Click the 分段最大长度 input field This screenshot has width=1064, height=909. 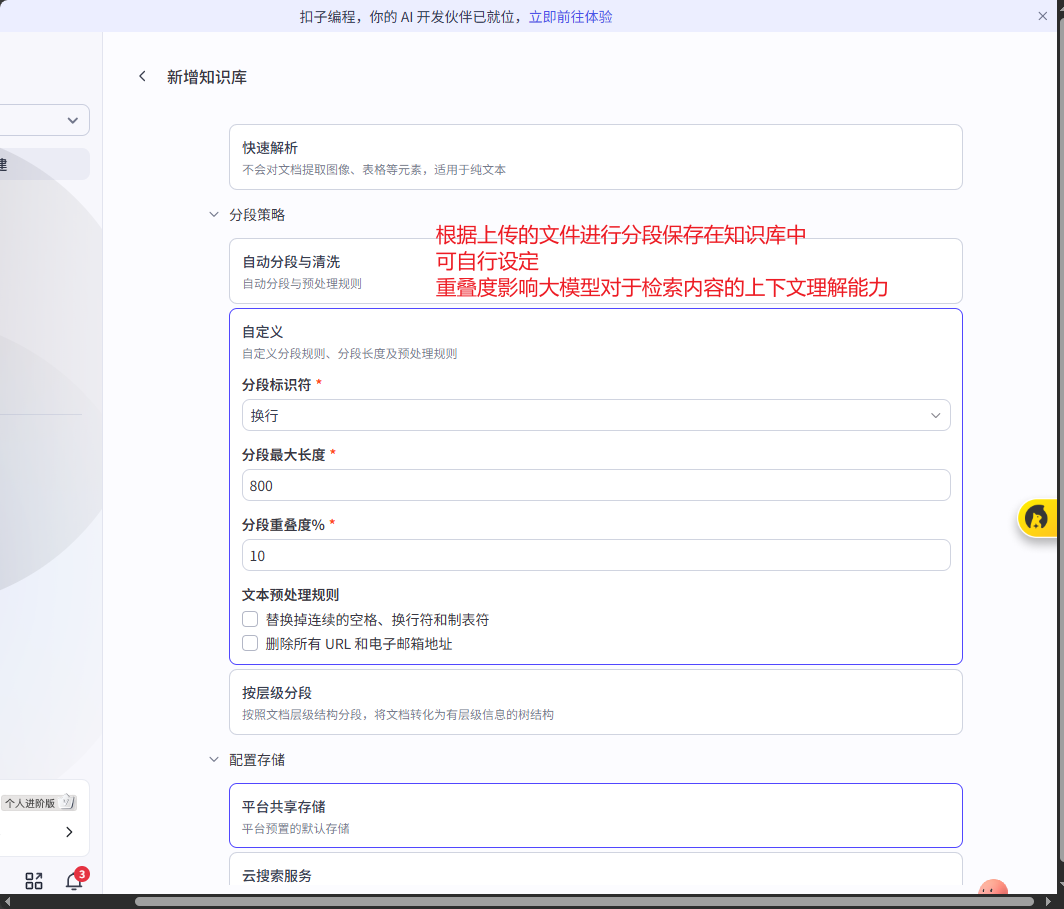tap(596, 485)
